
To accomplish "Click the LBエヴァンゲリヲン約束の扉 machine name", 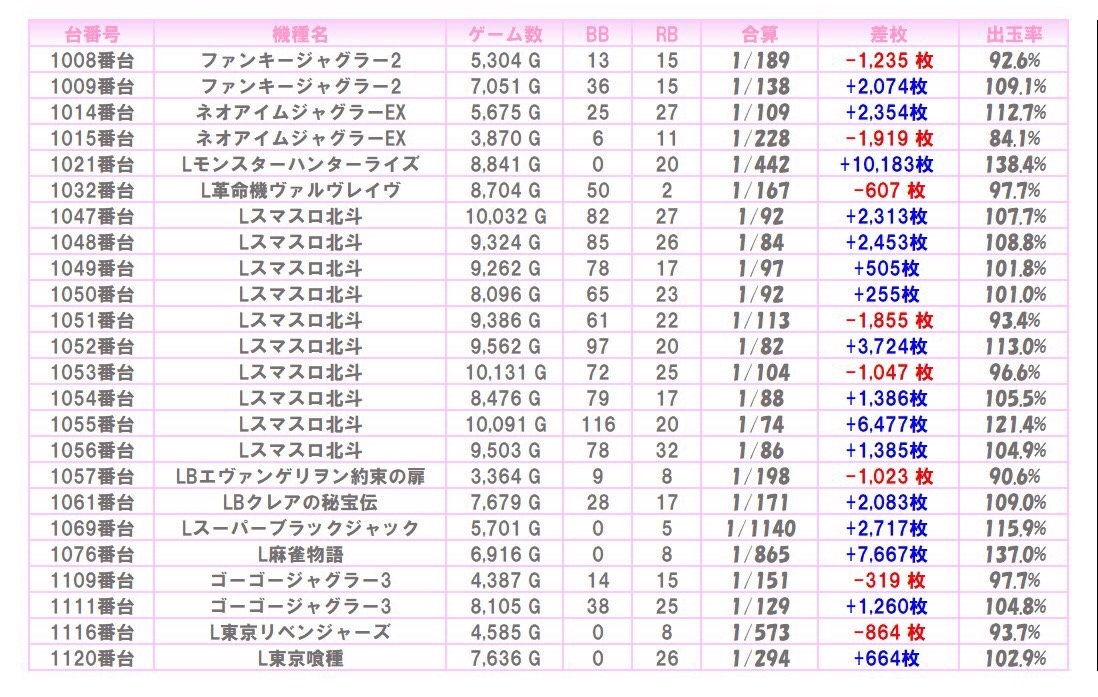I will 301,476.
